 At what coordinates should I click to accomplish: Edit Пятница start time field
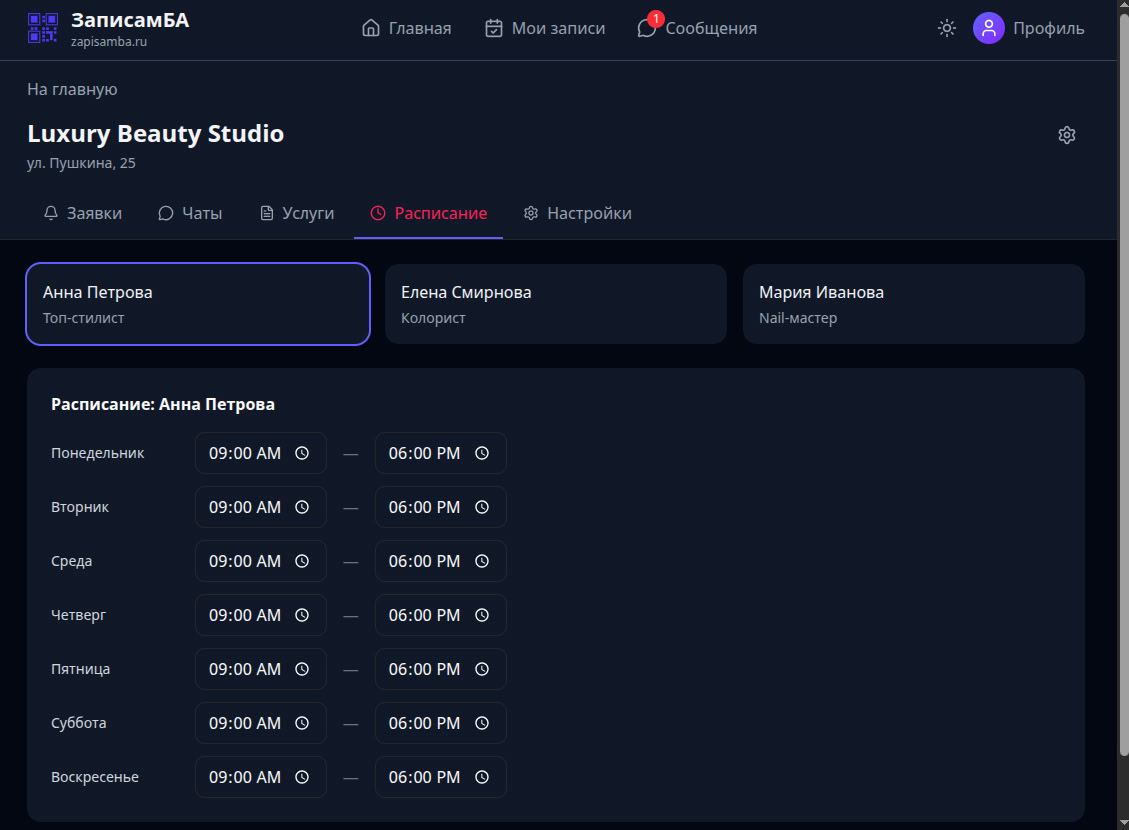pyautogui.click(x=261, y=669)
